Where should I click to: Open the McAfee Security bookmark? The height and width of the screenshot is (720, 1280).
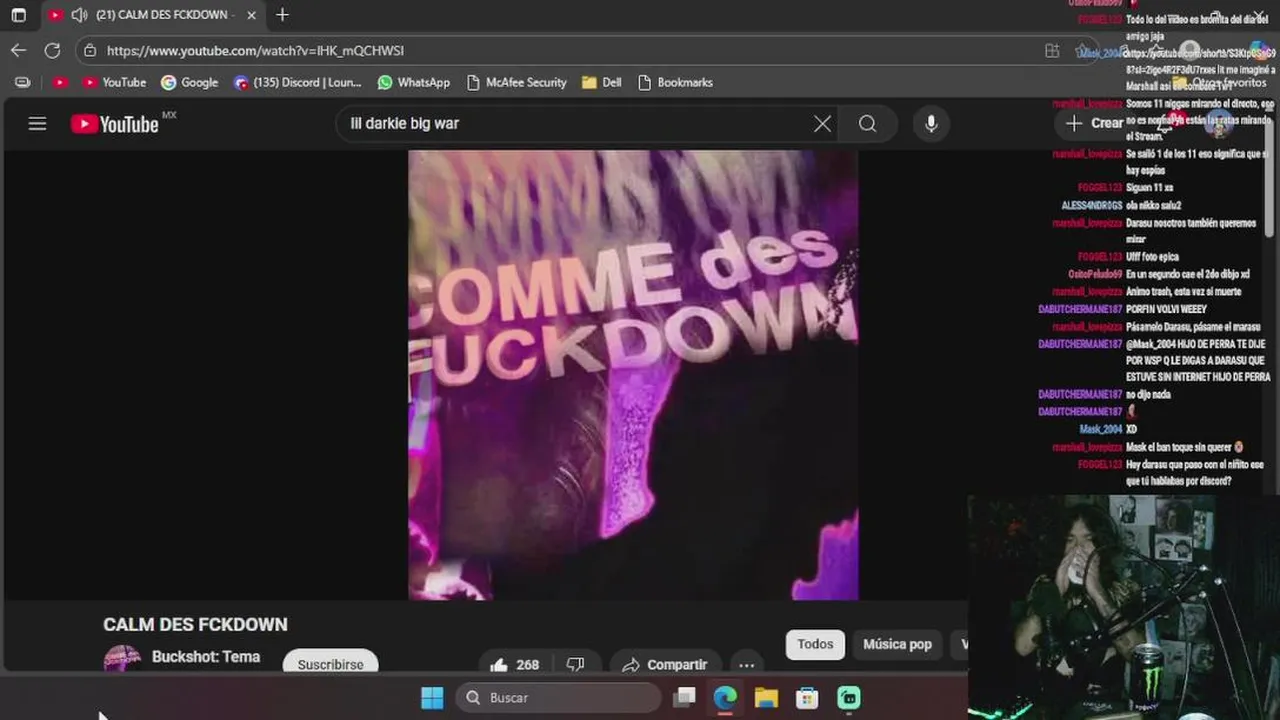pos(516,82)
